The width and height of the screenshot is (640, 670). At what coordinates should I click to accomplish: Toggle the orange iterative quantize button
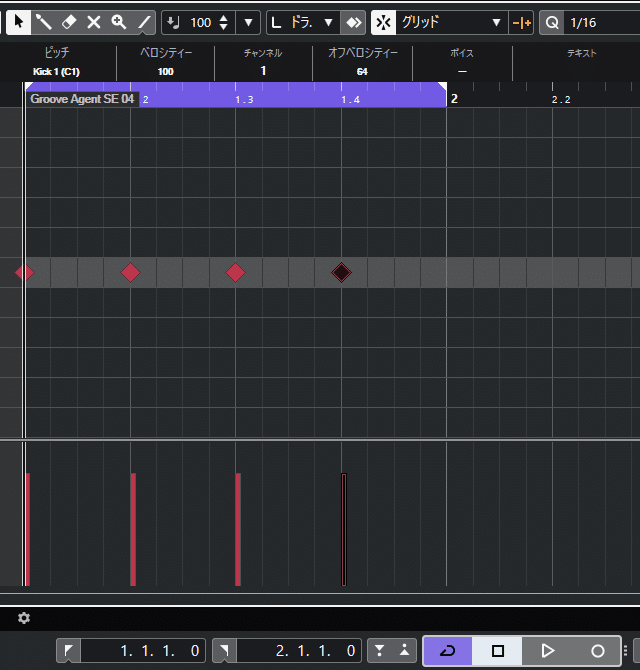pyautogui.click(x=521, y=22)
